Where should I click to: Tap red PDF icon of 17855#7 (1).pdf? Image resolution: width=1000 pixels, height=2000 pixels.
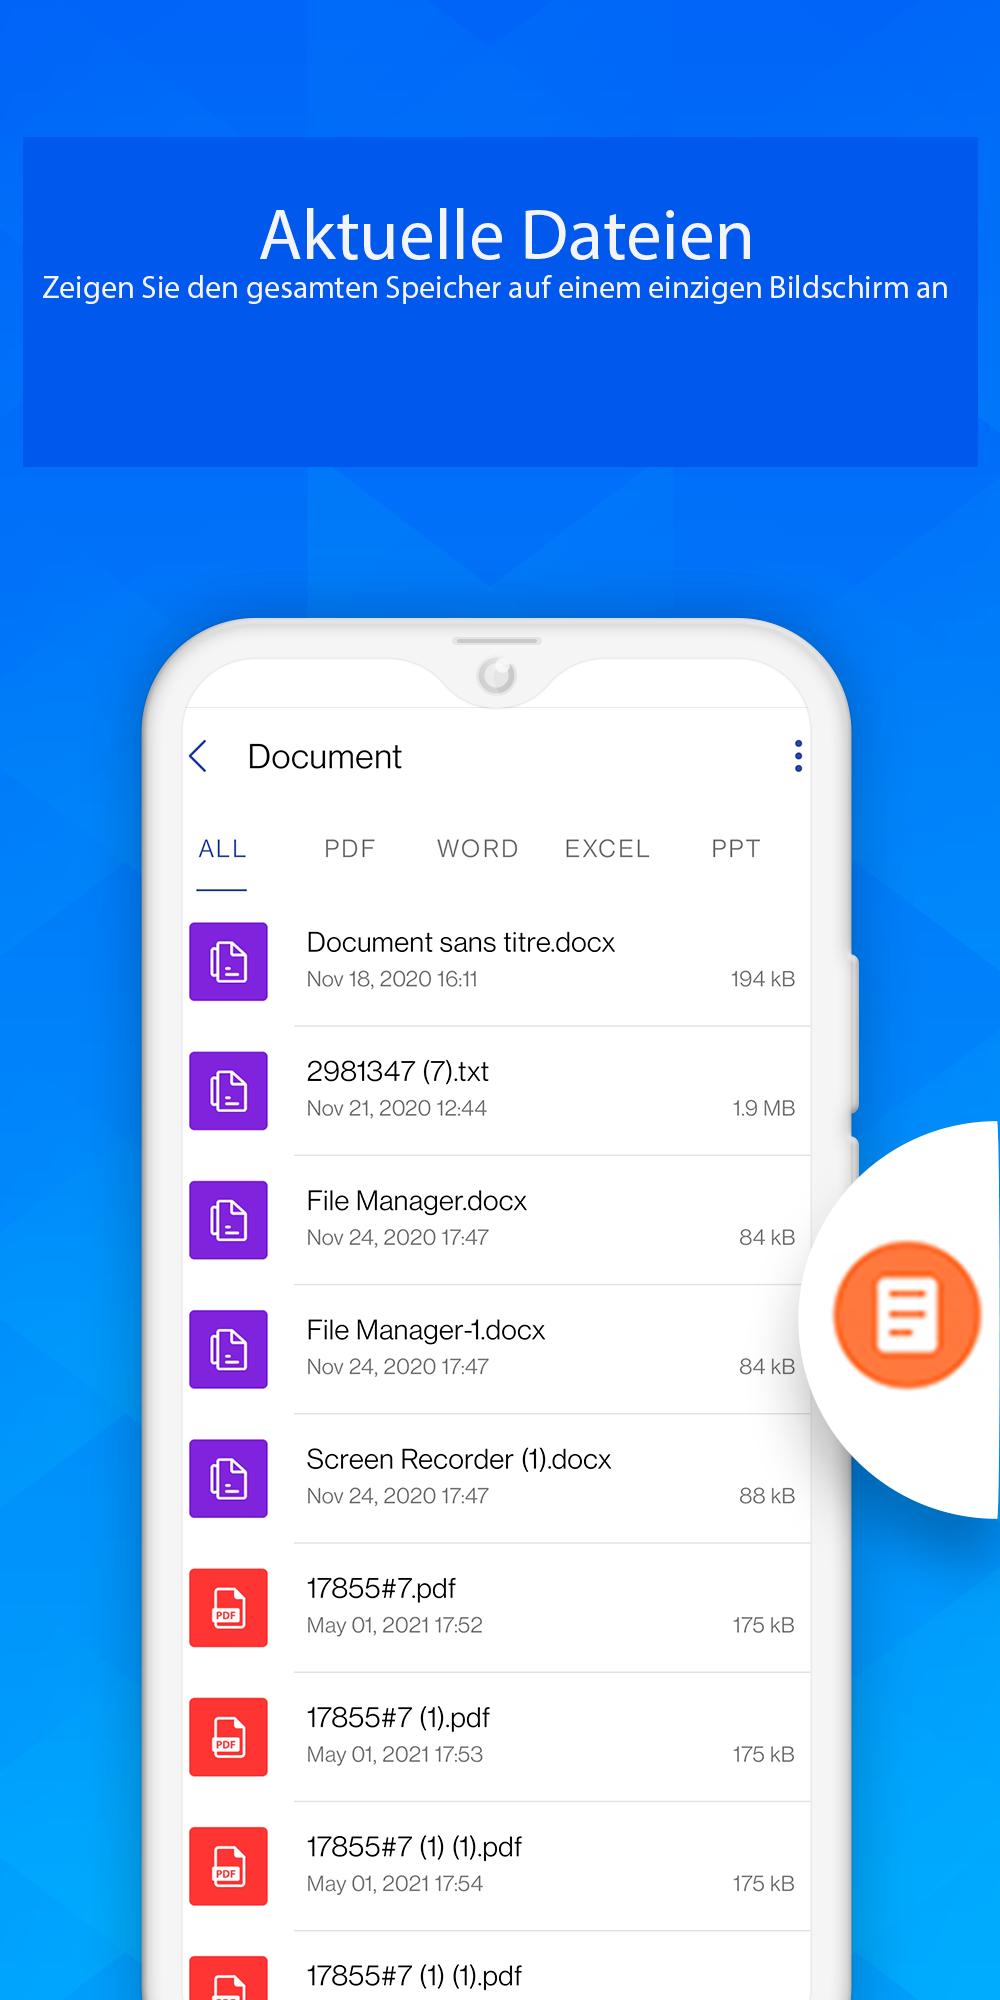[228, 1737]
